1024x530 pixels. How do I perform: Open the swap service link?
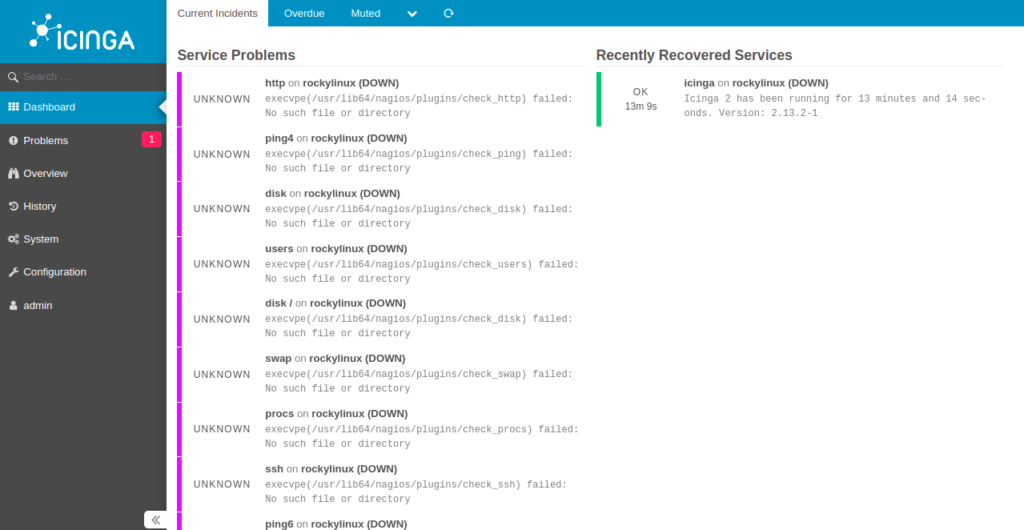(x=278, y=359)
